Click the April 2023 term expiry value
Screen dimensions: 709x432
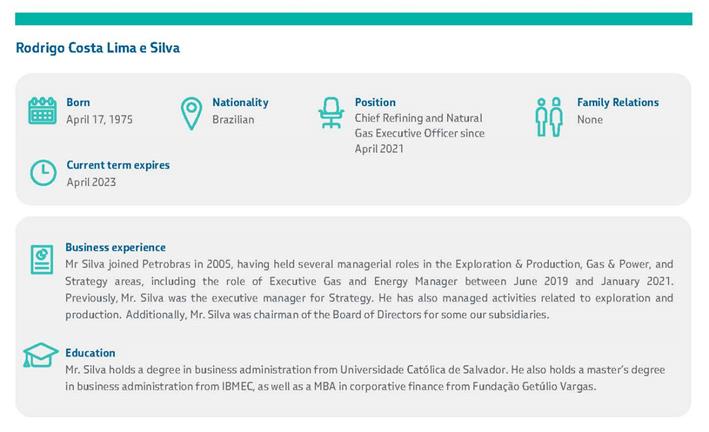[x=92, y=183]
